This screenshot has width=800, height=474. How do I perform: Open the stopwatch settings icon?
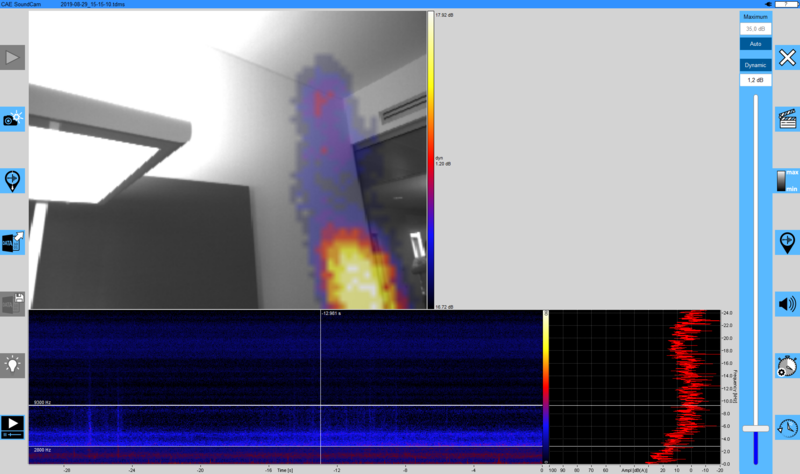coord(787,365)
